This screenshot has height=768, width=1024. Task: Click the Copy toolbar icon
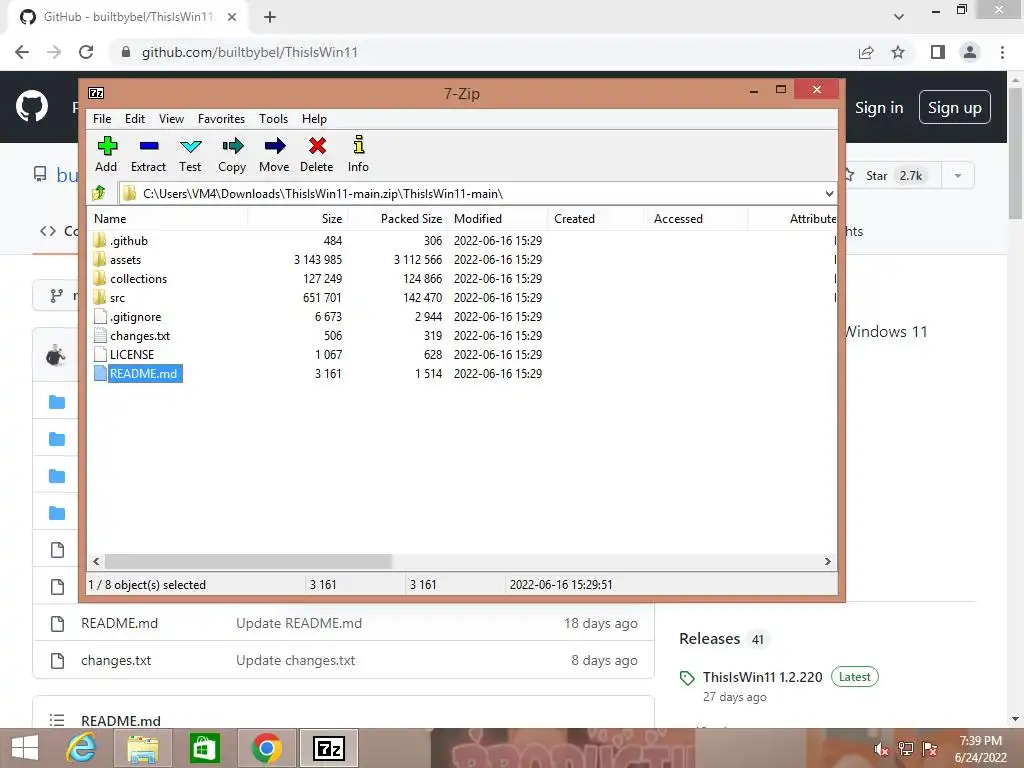coord(232,154)
